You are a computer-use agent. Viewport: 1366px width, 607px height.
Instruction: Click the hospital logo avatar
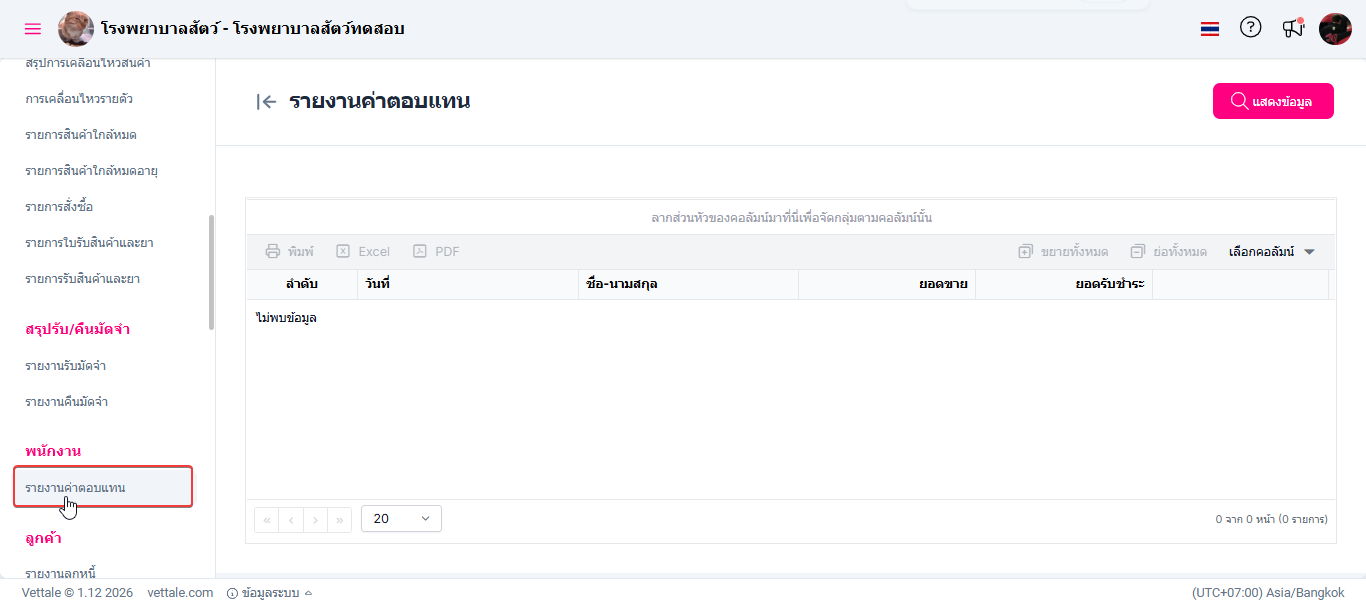coord(76,29)
